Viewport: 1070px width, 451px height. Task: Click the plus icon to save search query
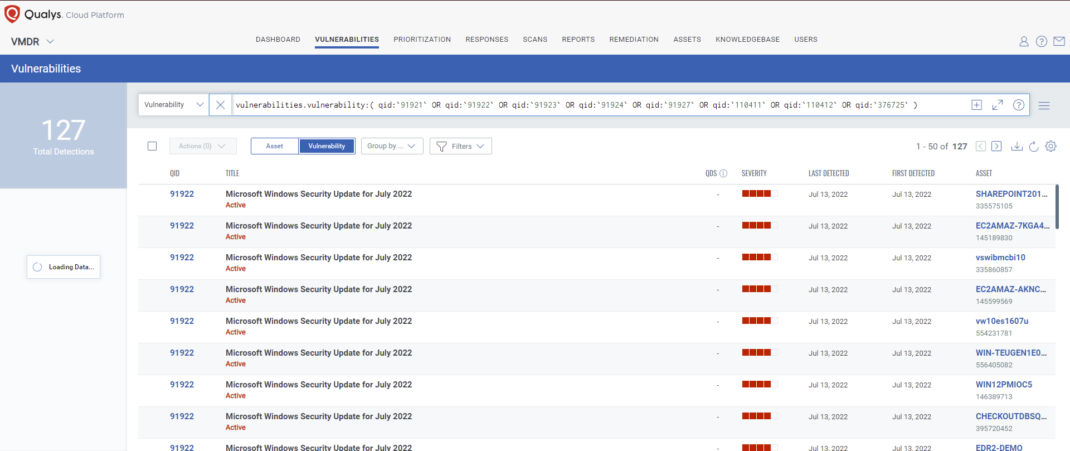[977, 105]
